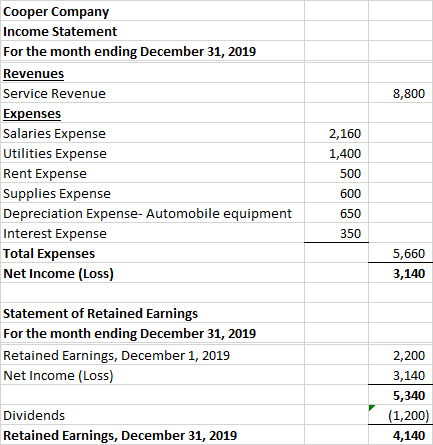Select the underlined 'Revenues' heading
433x445 pixels.
point(33,73)
